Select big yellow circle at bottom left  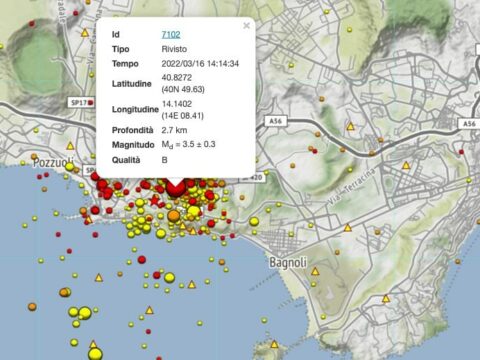point(95,354)
